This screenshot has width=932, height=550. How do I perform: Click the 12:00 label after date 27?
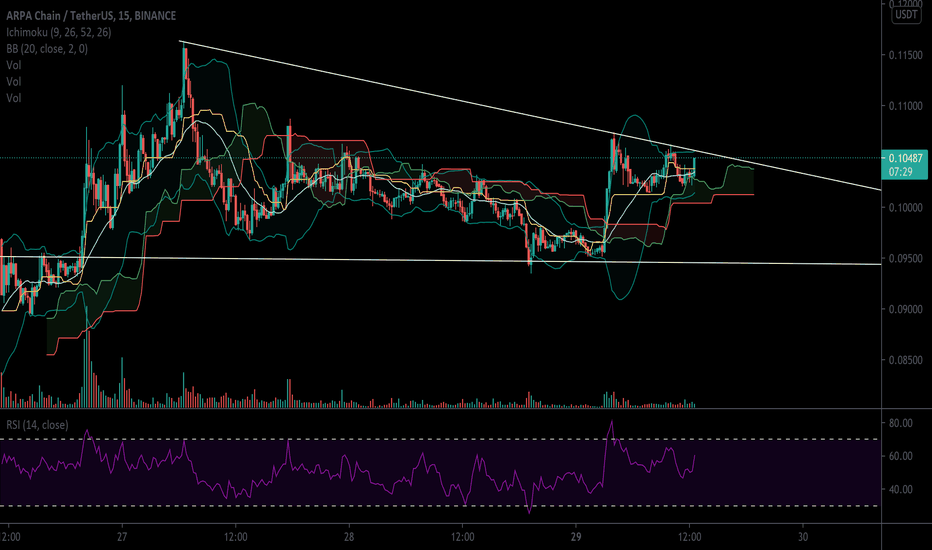[x=235, y=536]
